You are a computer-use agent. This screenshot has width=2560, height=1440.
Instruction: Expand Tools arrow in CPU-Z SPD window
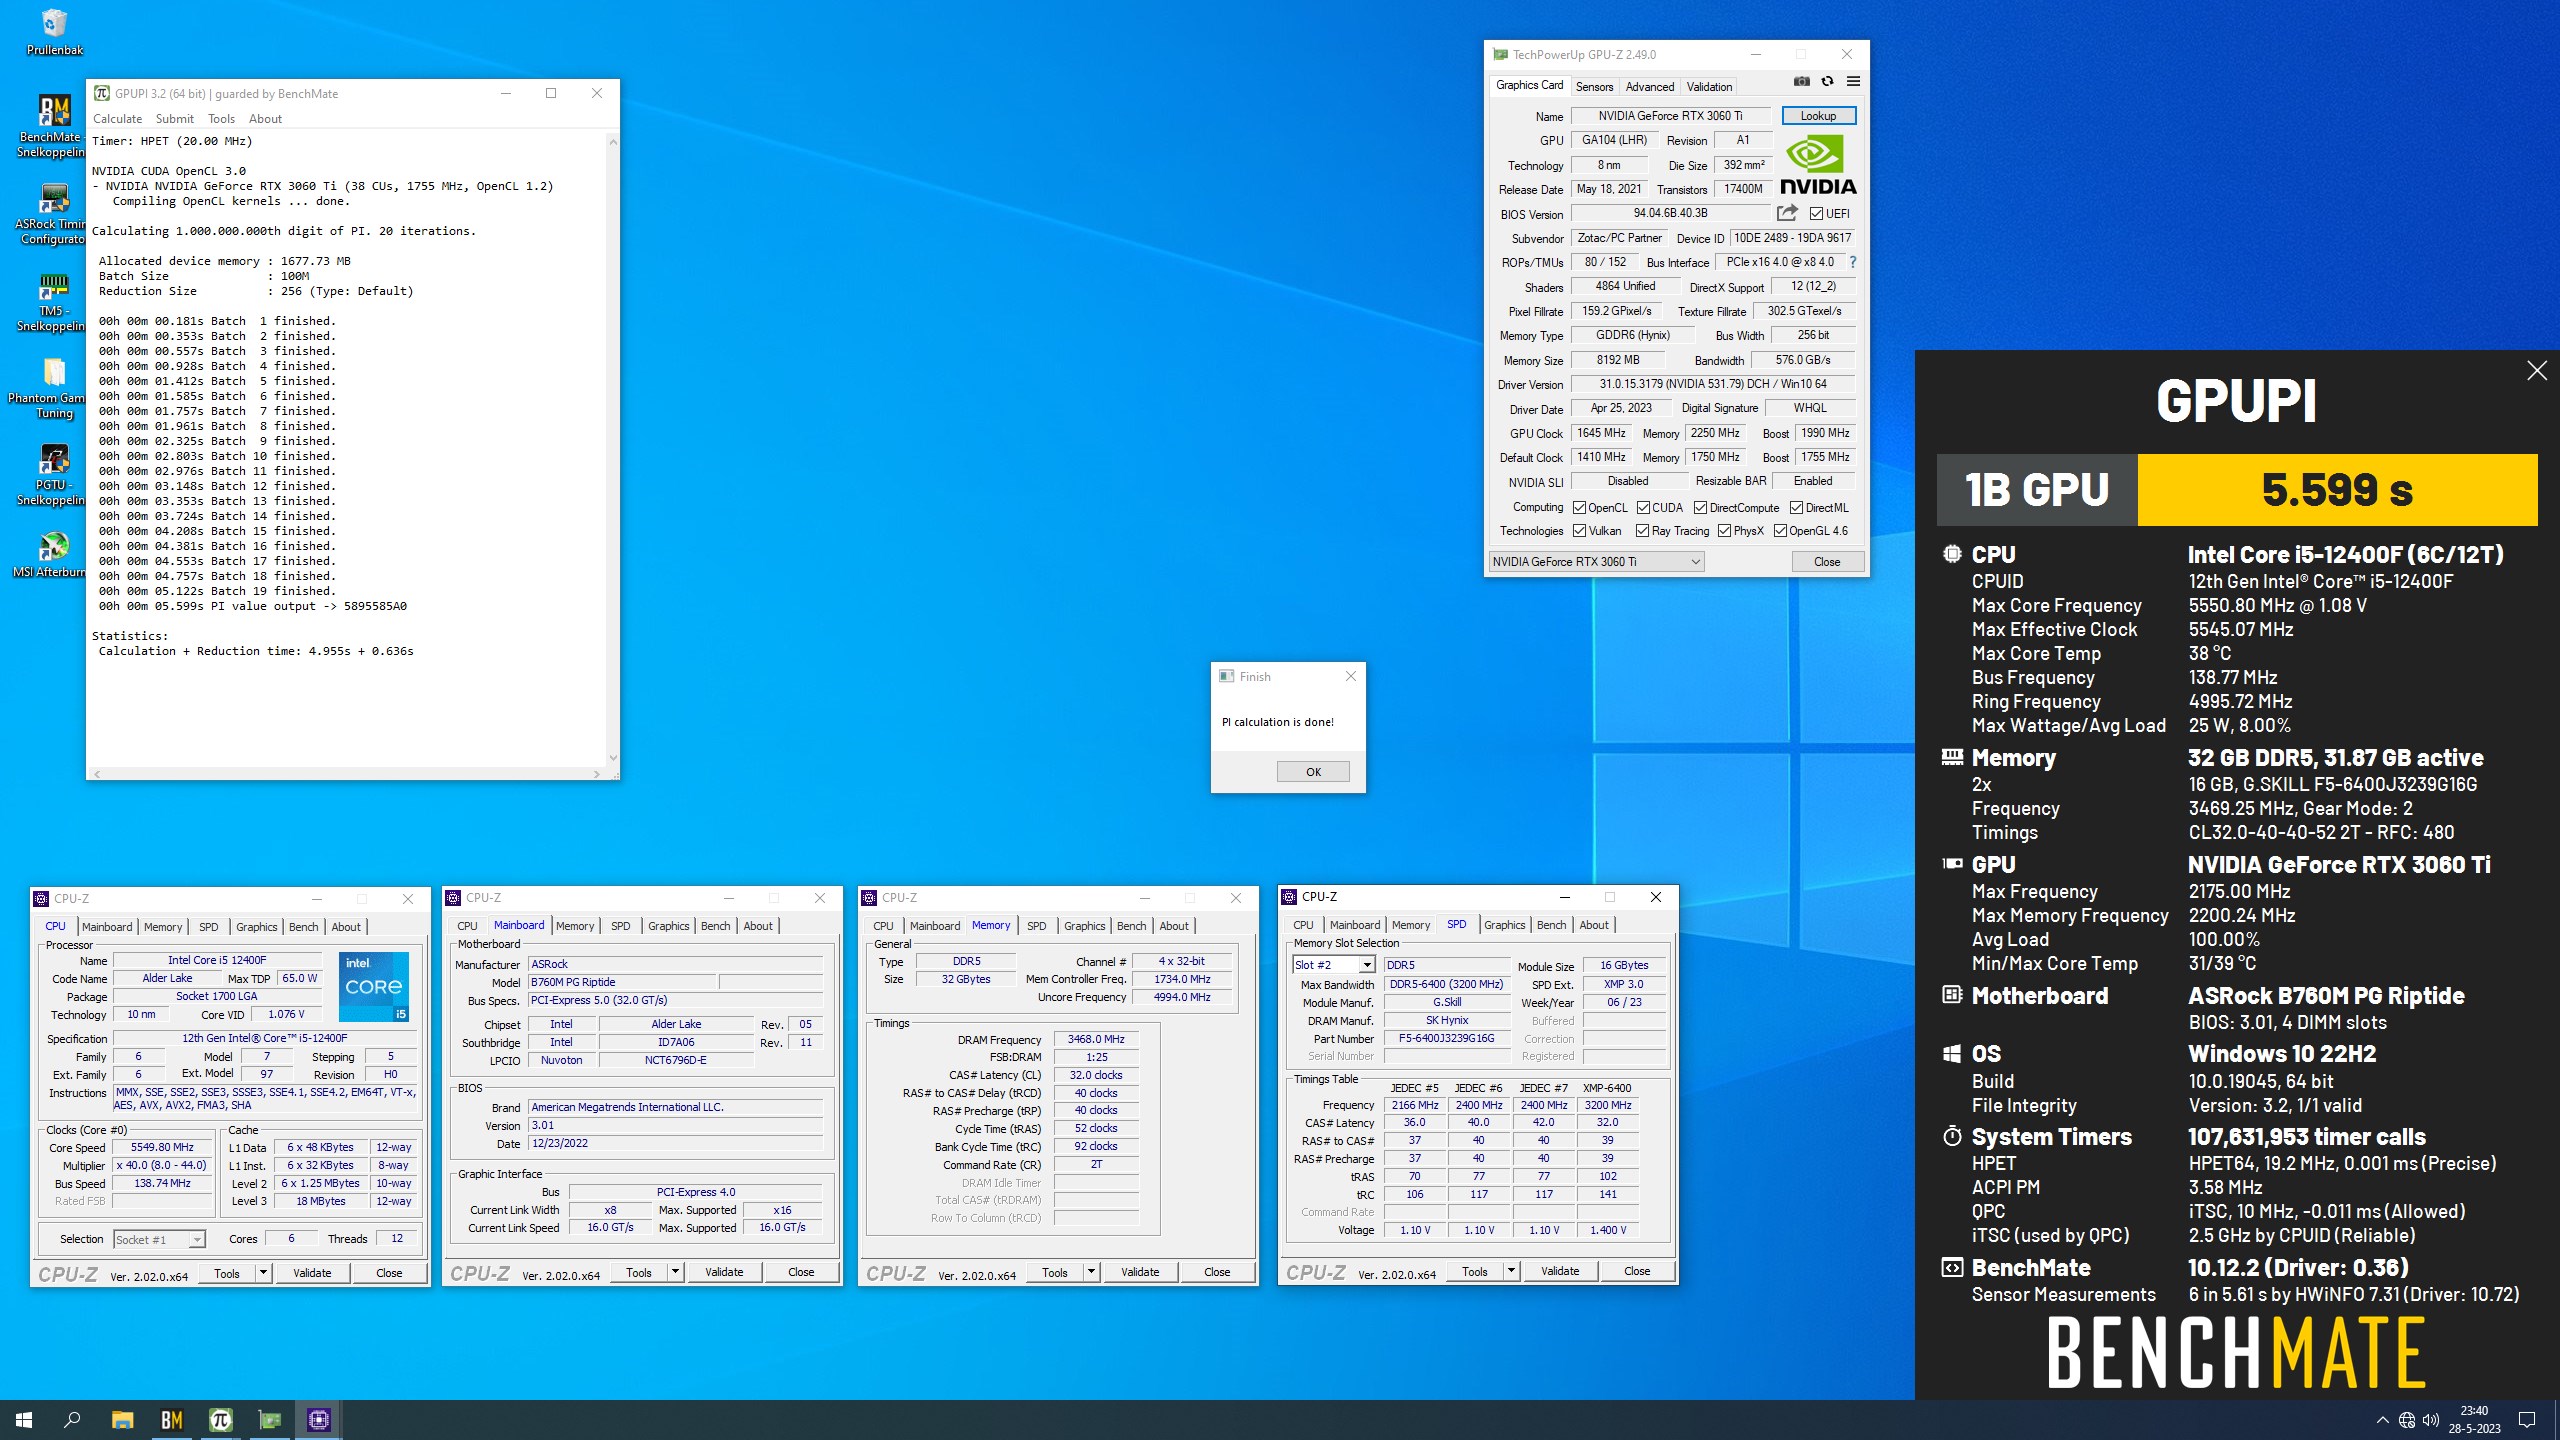tap(1511, 1271)
